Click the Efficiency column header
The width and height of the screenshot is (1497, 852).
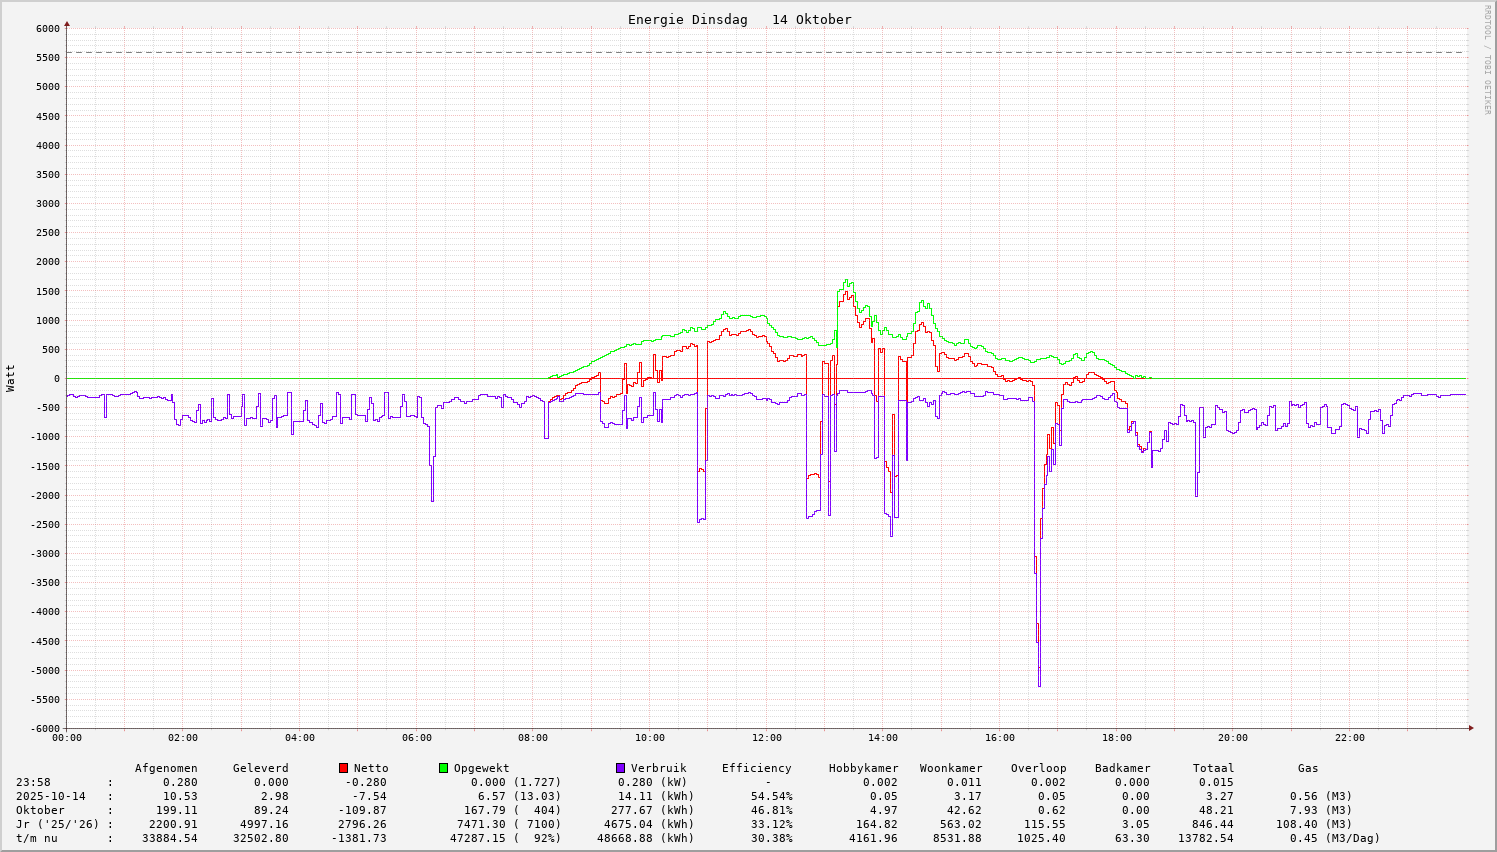tap(756, 768)
